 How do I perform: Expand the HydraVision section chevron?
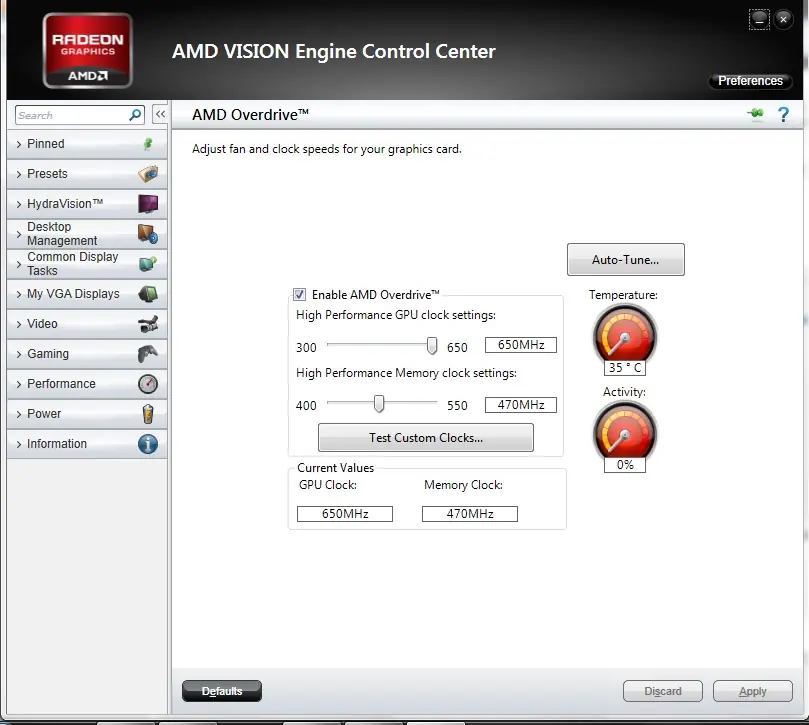coord(19,204)
